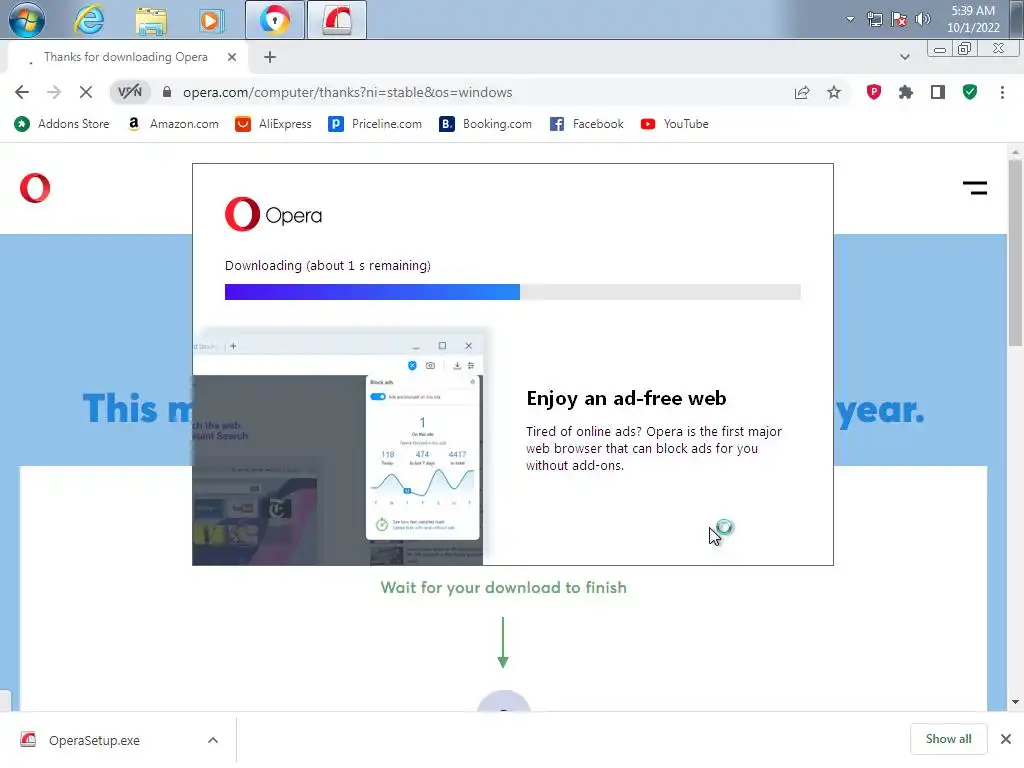Restore down the browser window
The width and height of the screenshot is (1024, 768).
click(x=965, y=50)
